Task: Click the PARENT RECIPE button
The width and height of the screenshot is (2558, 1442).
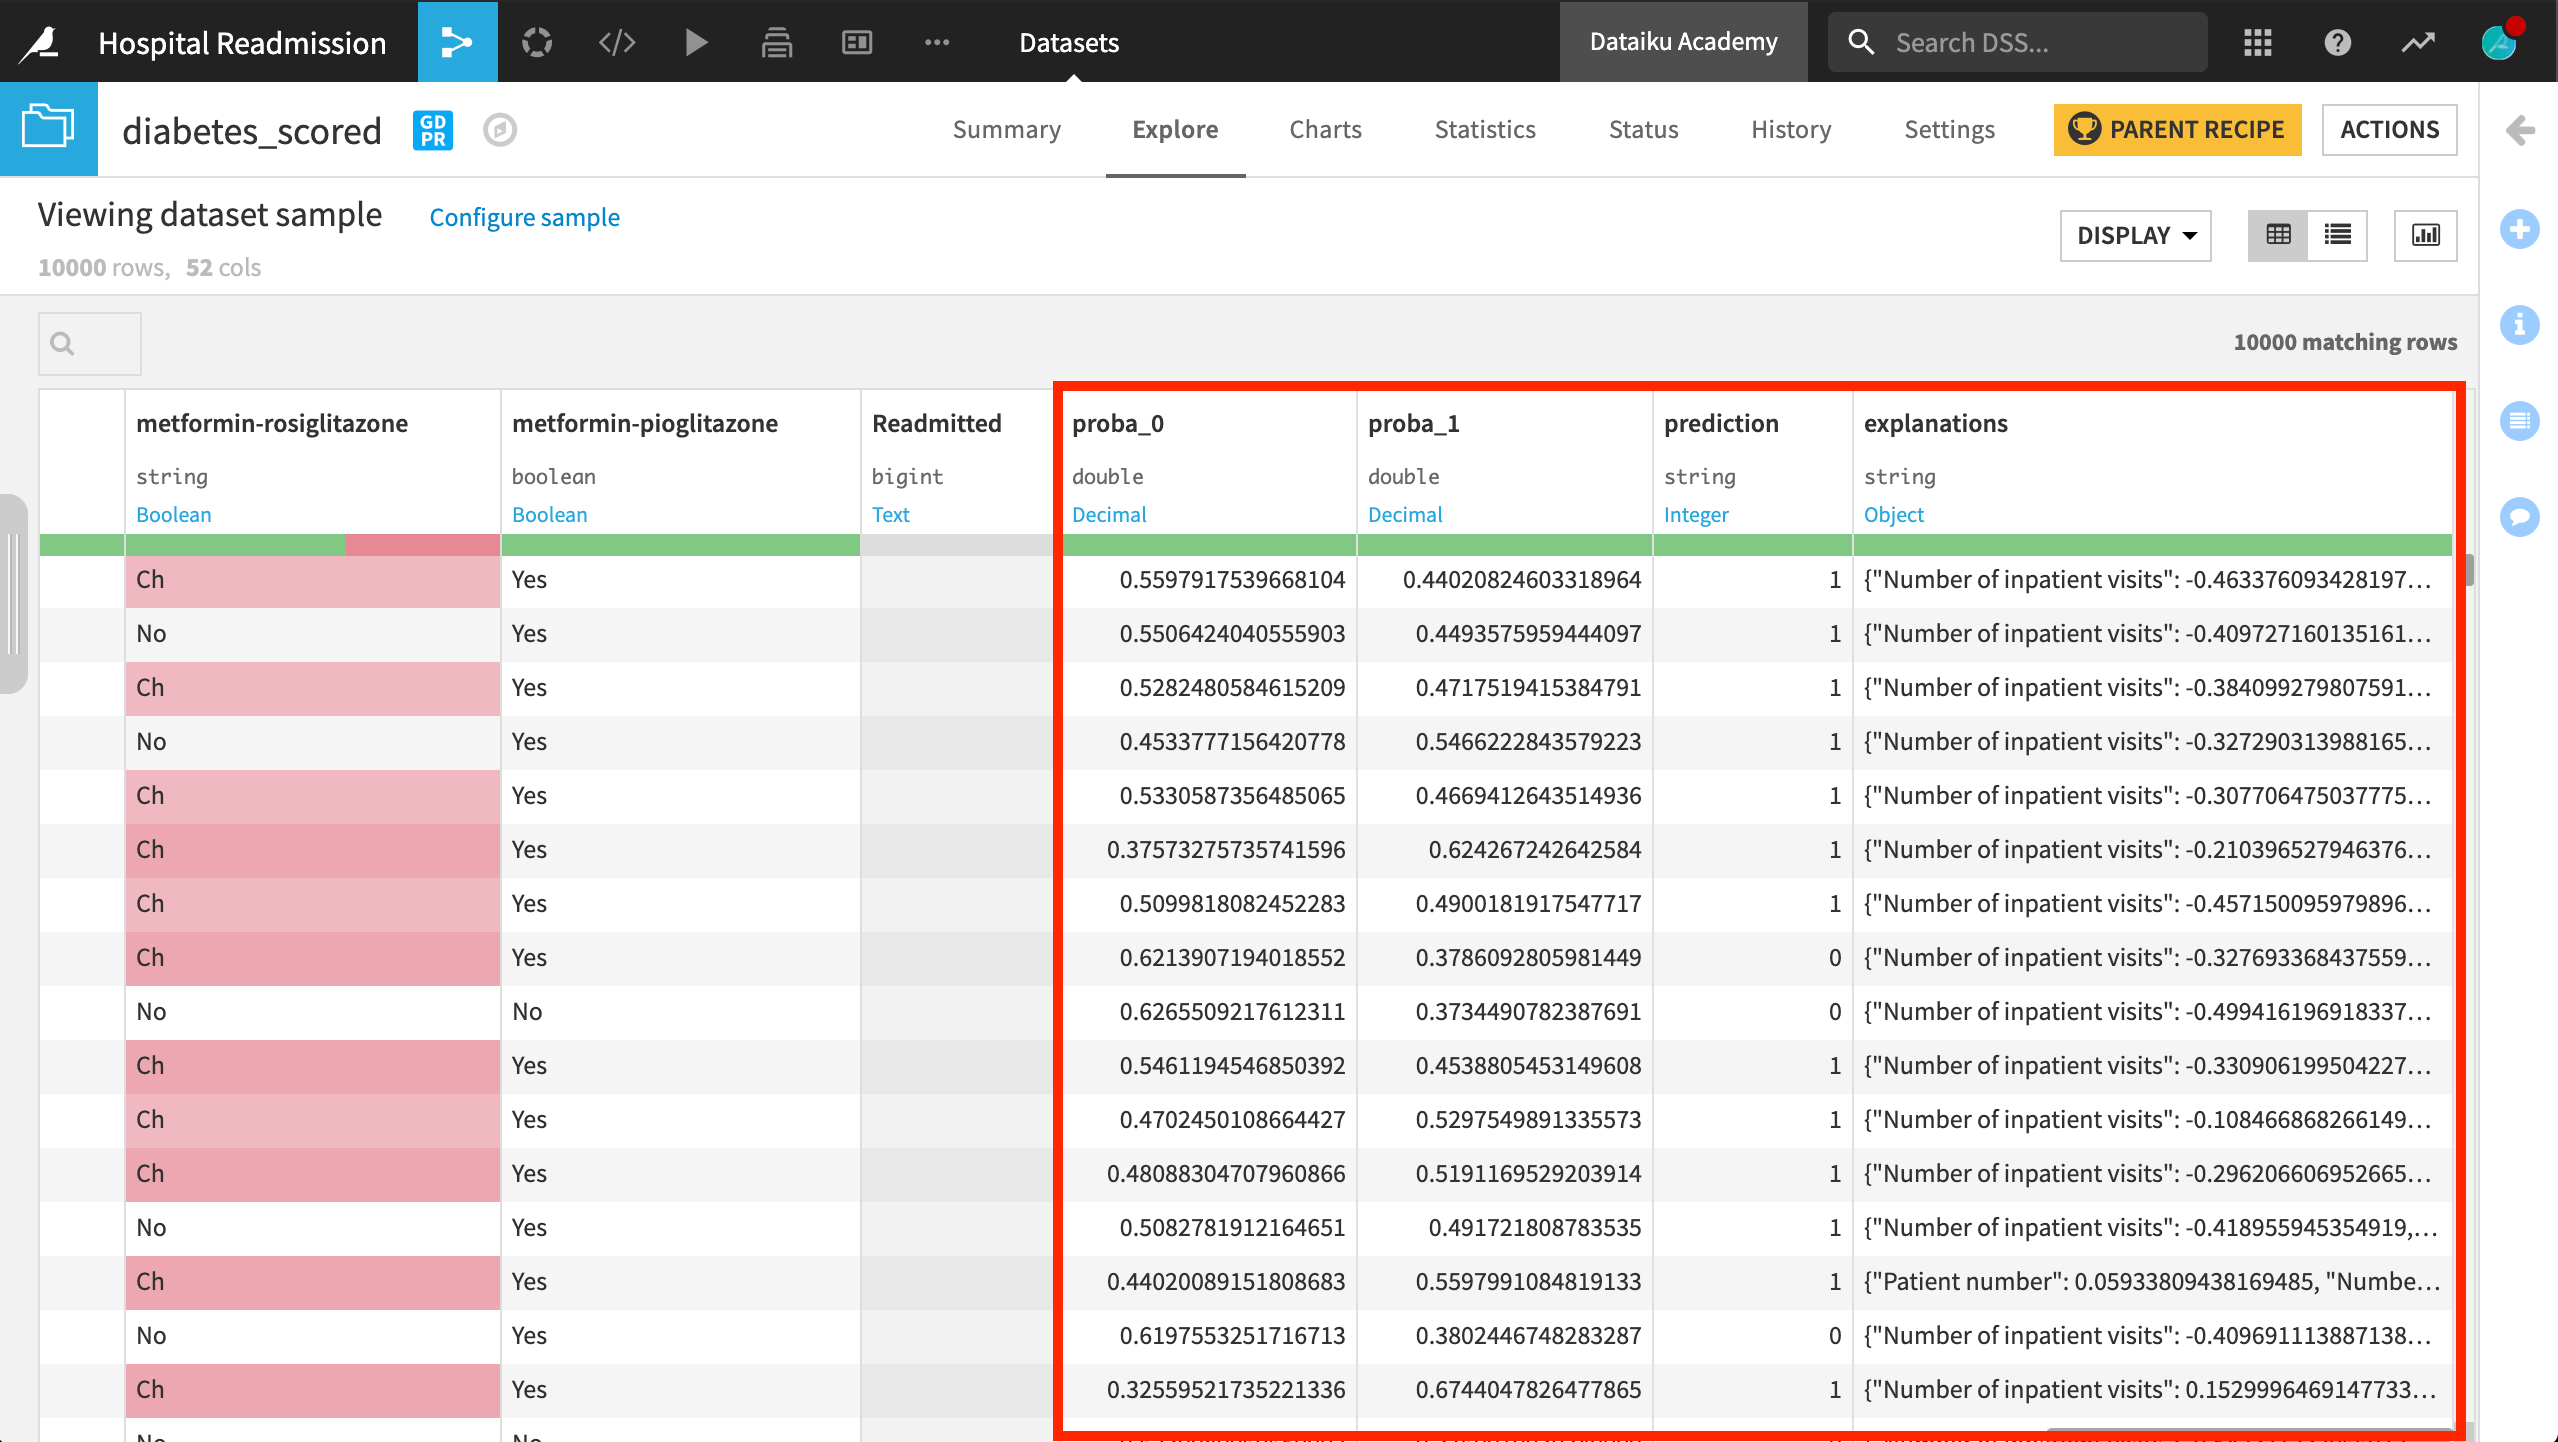Action: click(2177, 129)
